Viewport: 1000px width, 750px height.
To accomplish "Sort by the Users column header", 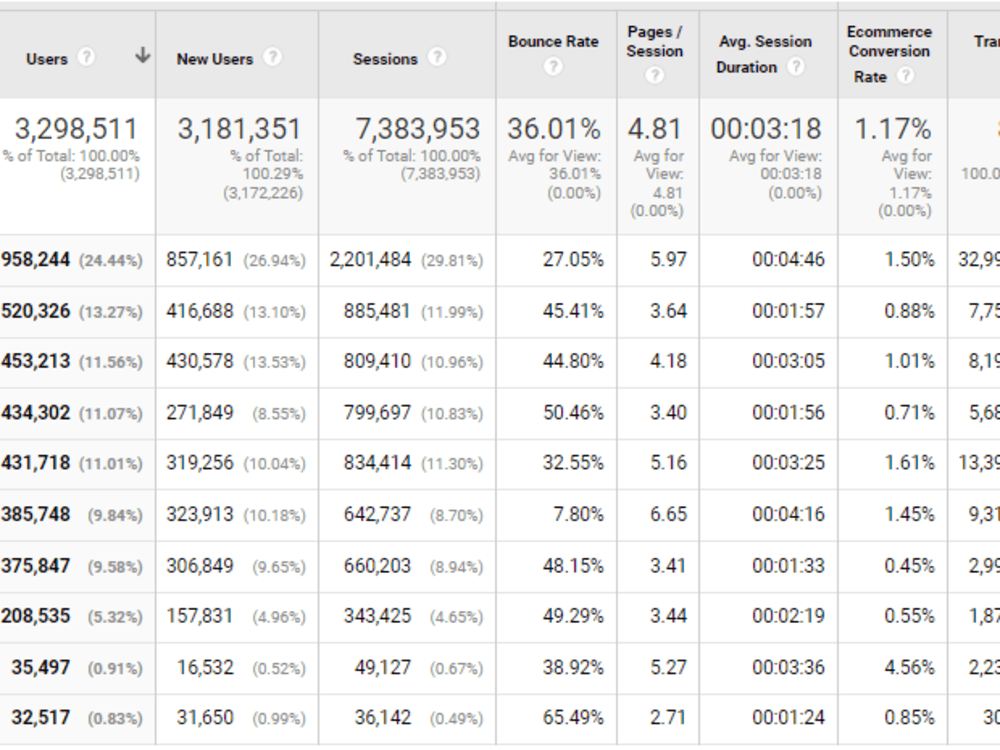I will [47, 59].
